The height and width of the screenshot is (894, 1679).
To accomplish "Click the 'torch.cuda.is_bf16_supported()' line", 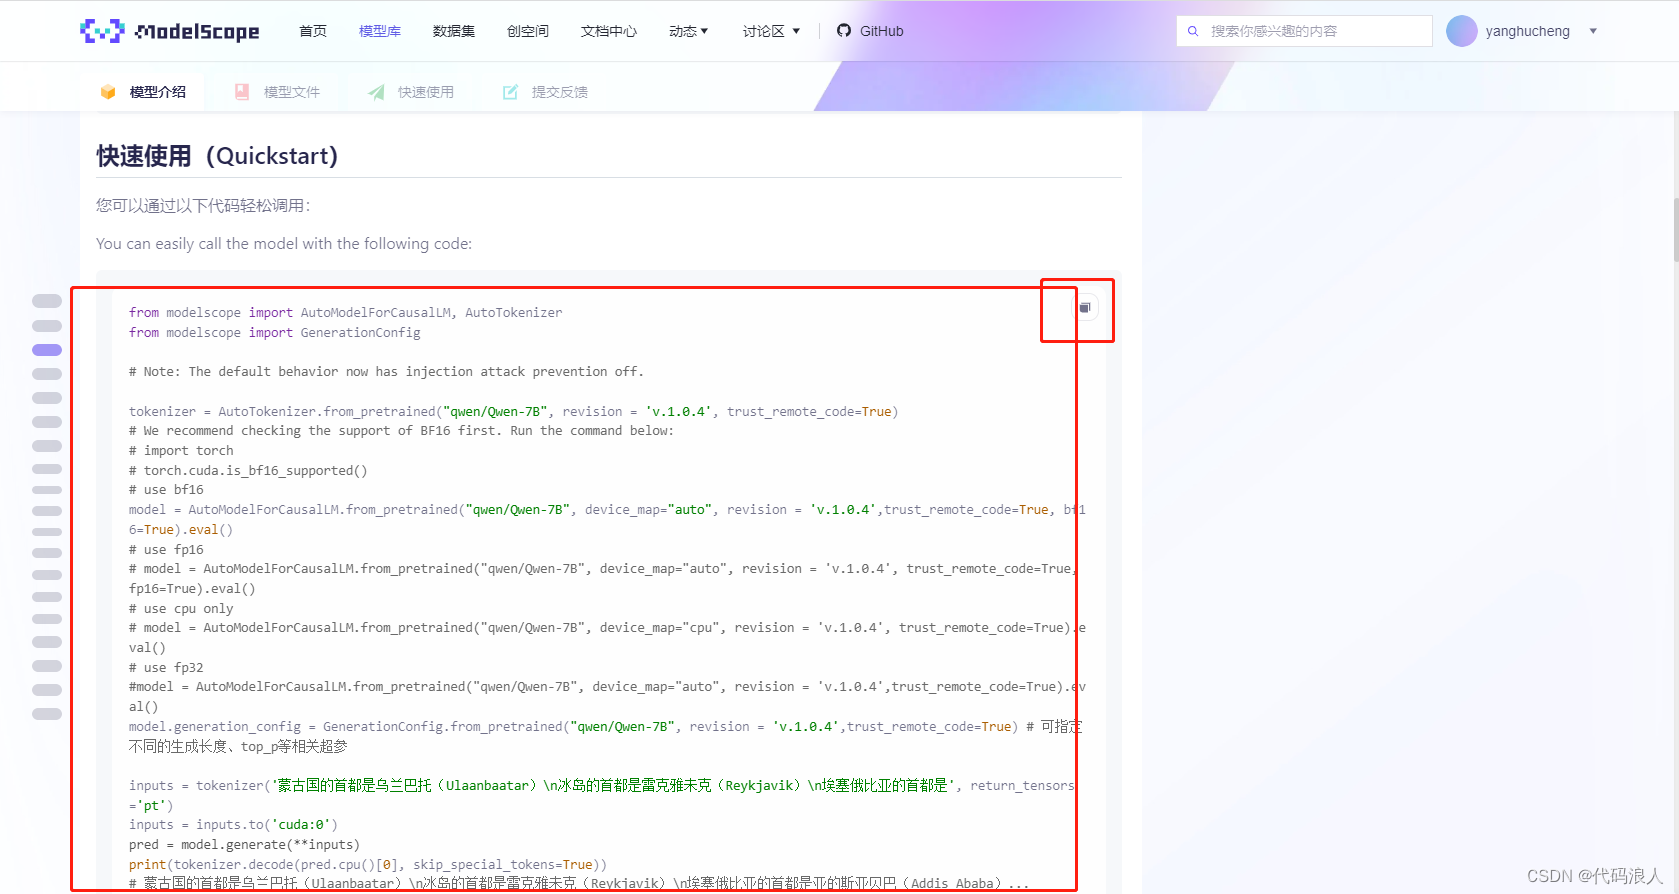I will click(248, 471).
